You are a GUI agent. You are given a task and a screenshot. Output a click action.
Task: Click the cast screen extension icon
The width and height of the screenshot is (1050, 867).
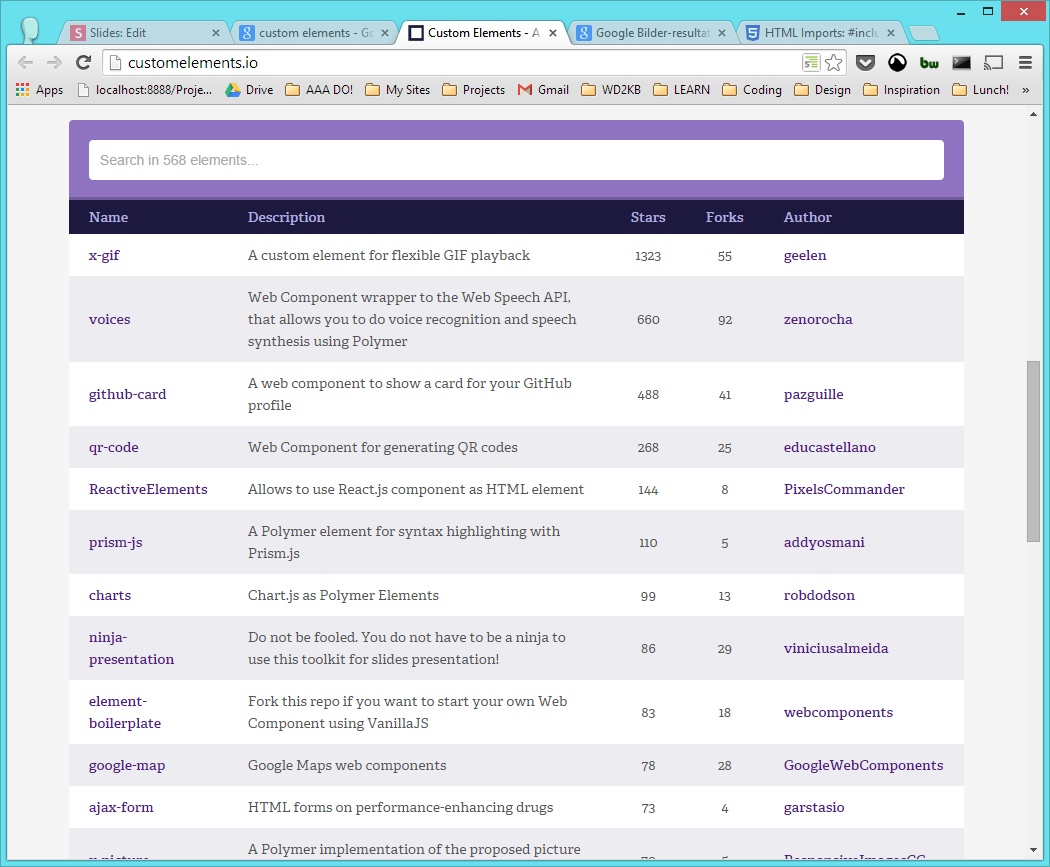pyautogui.click(x=993, y=63)
